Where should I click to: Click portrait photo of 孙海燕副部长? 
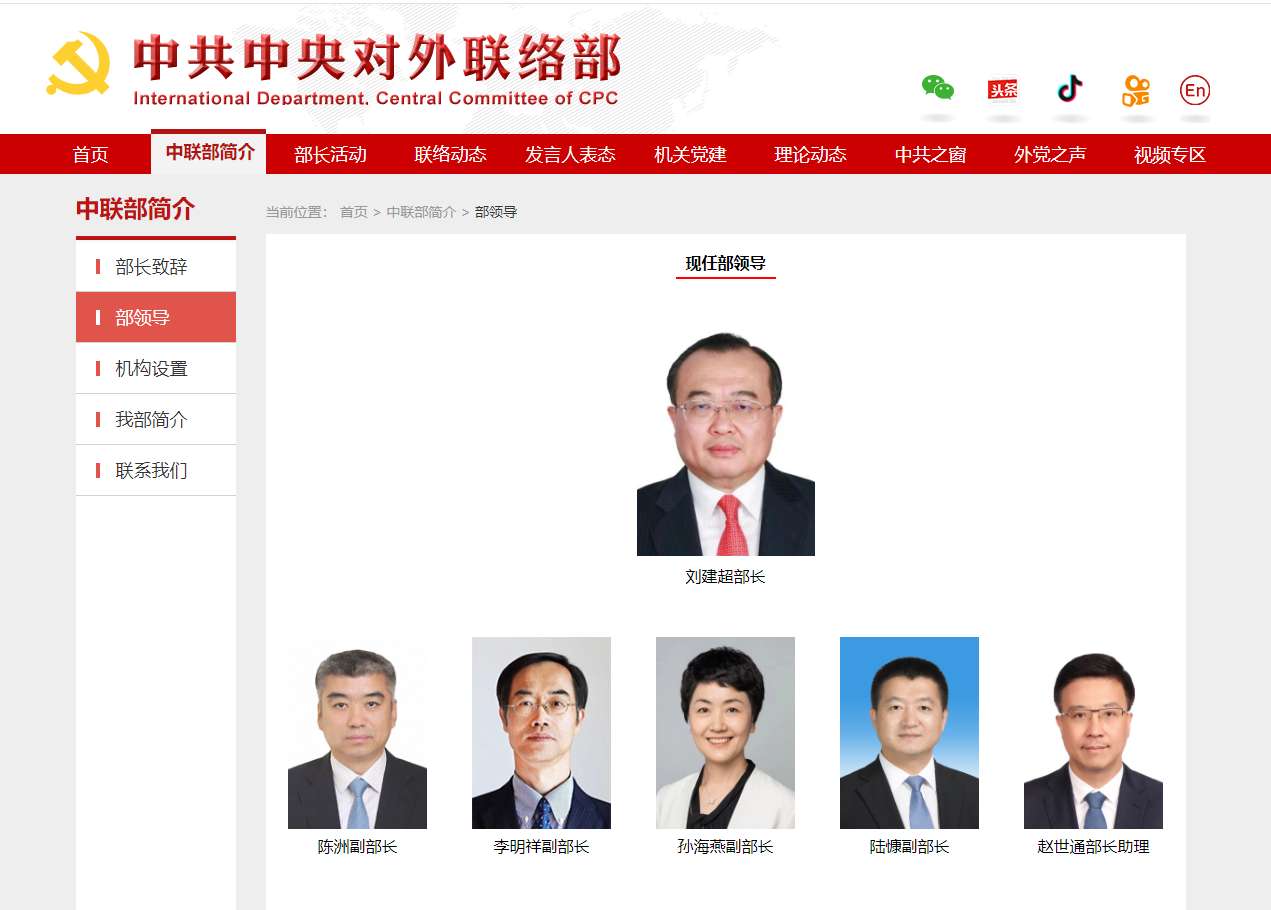click(x=725, y=733)
